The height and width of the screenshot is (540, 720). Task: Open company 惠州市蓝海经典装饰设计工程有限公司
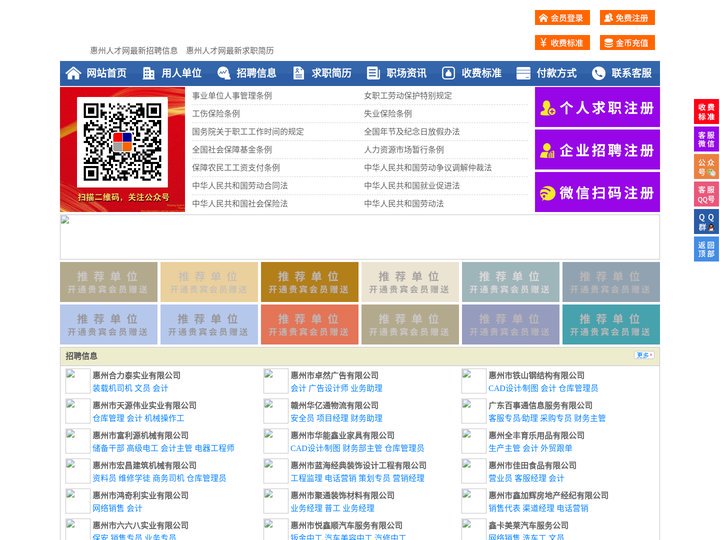click(359, 465)
